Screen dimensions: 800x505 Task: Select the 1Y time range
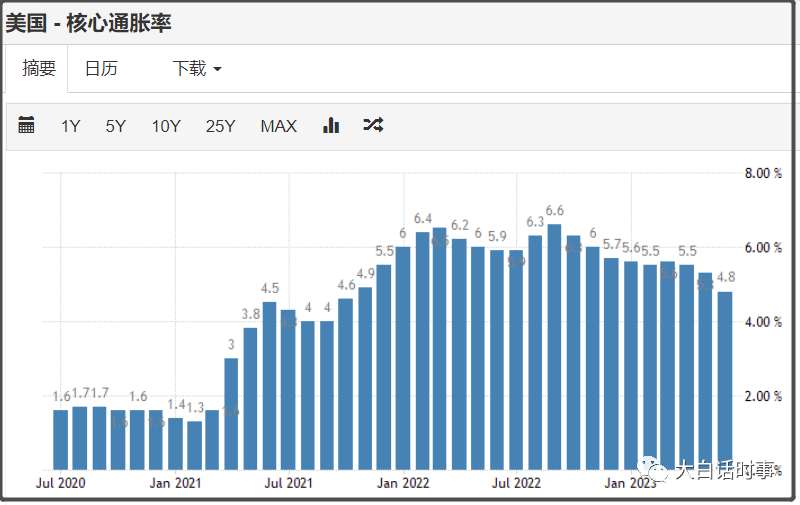(x=70, y=126)
